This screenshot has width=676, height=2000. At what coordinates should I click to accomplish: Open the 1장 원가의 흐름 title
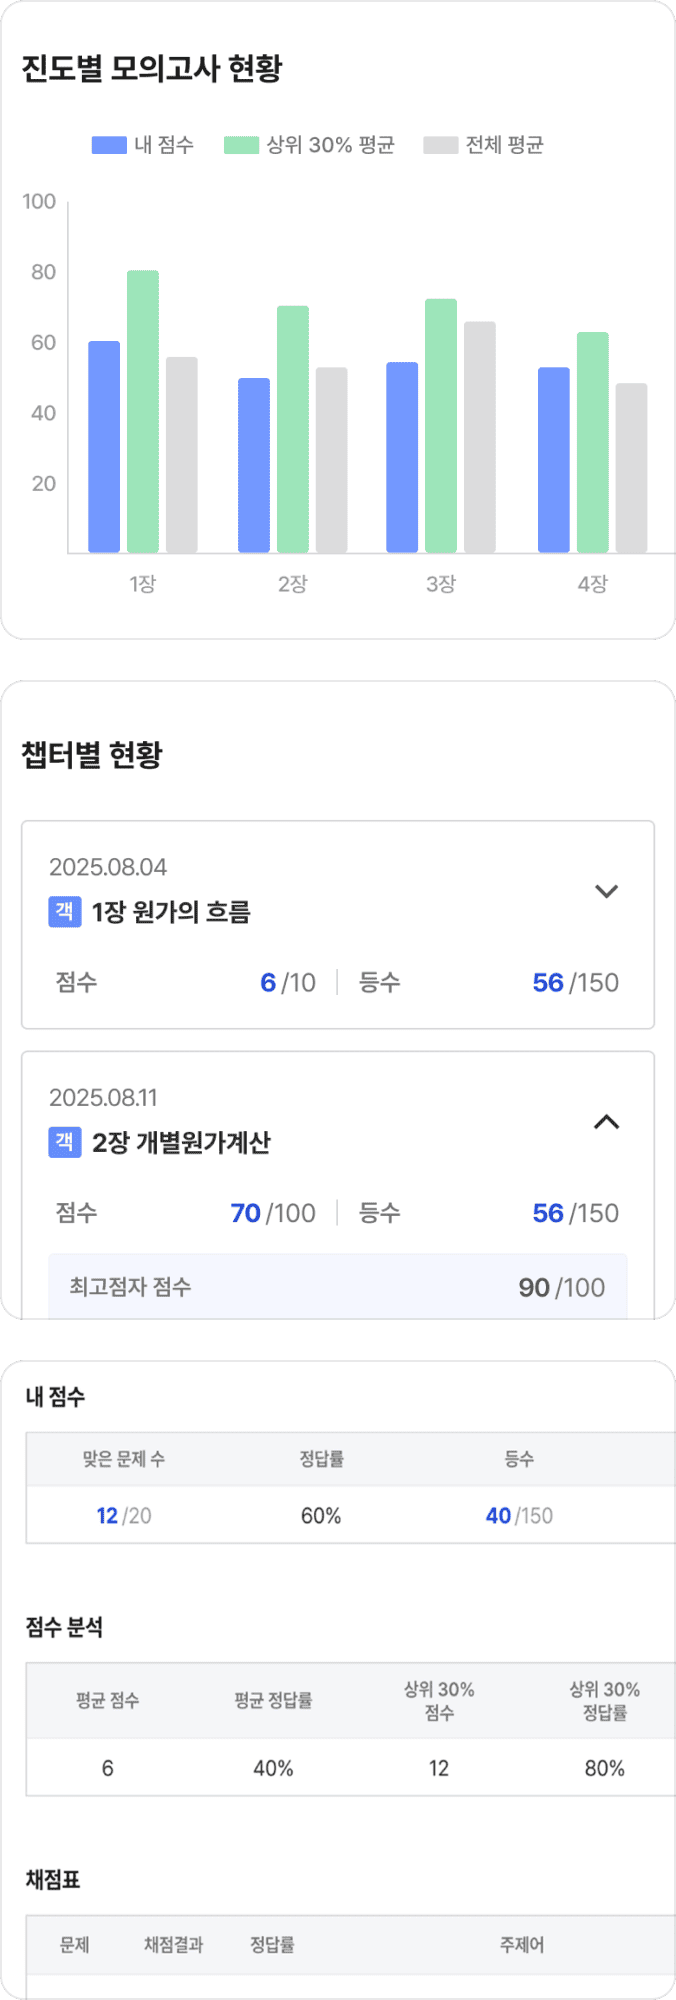click(x=171, y=912)
